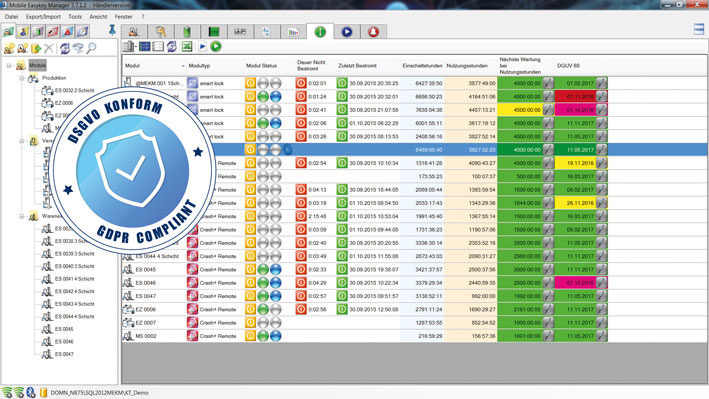Click the green round play button
This screenshot has width=709, height=399.
[x=216, y=46]
